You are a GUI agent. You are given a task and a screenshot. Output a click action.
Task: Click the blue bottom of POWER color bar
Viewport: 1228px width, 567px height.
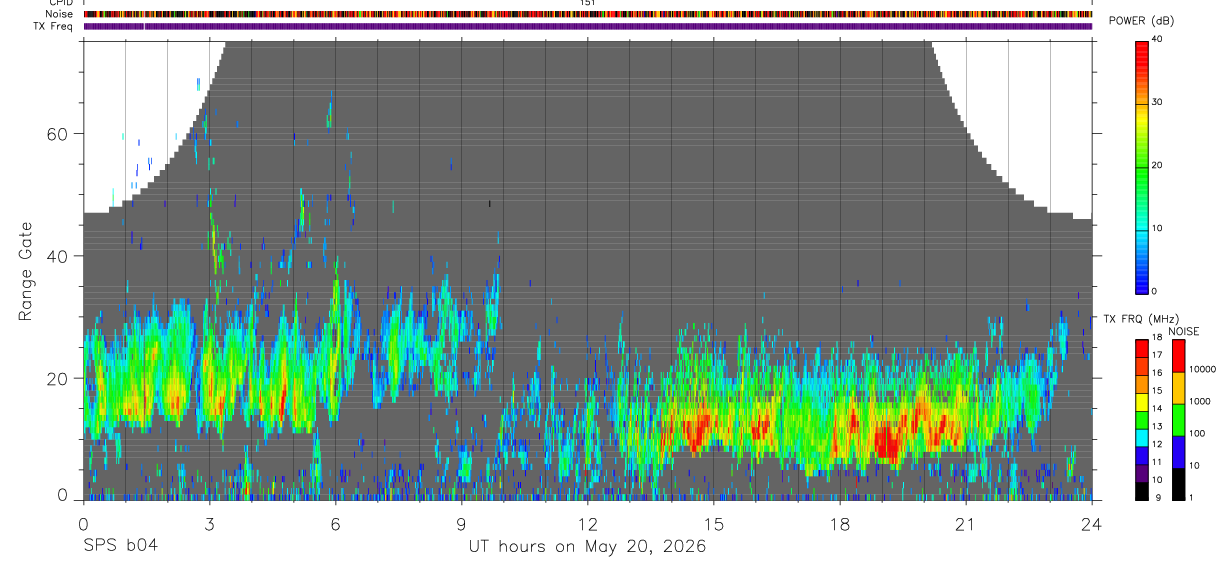(1141, 281)
